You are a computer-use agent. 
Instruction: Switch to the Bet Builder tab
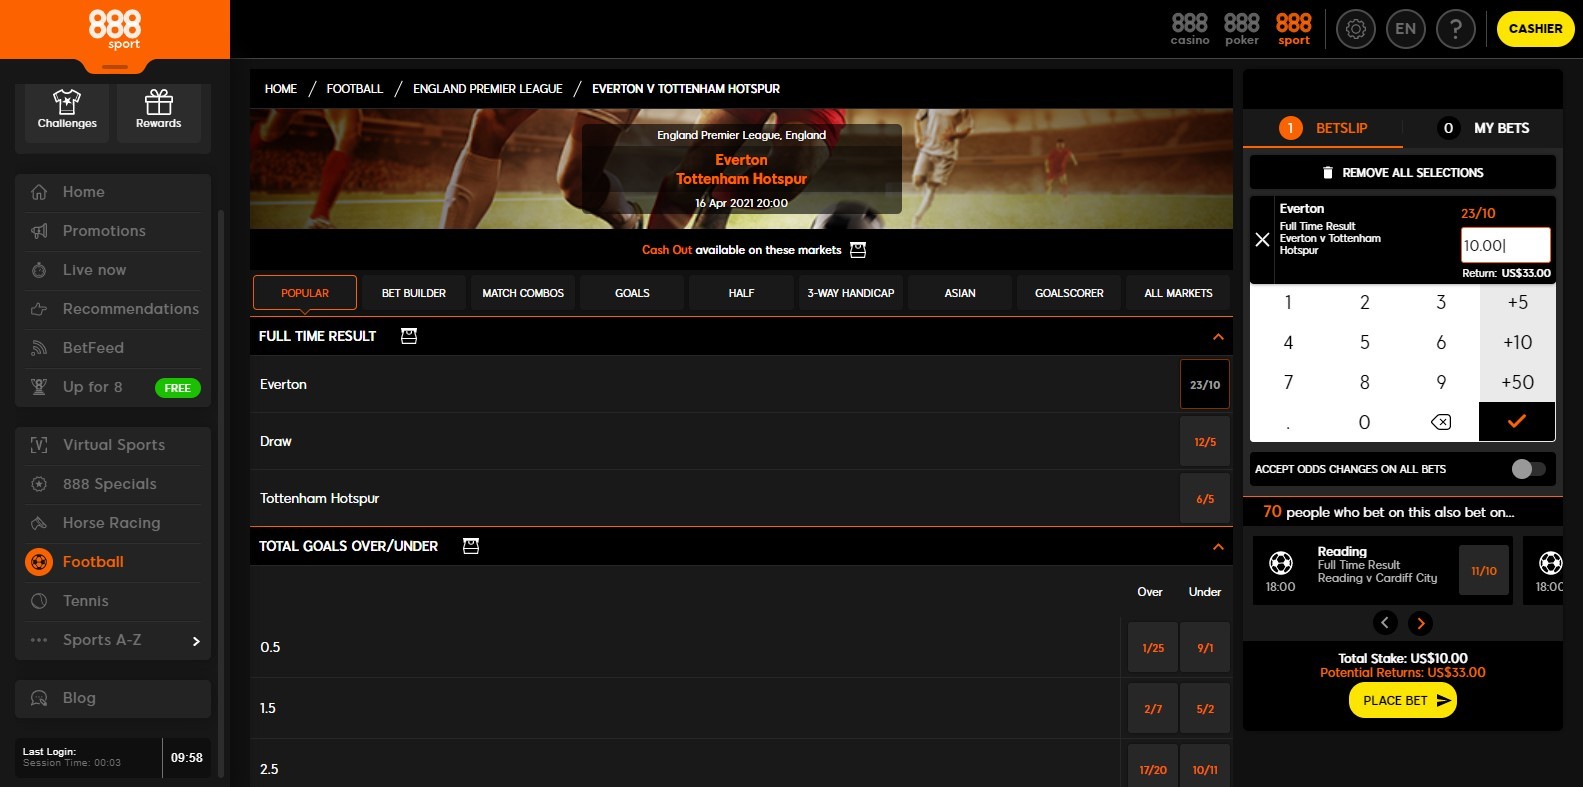(x=414, y=293)
